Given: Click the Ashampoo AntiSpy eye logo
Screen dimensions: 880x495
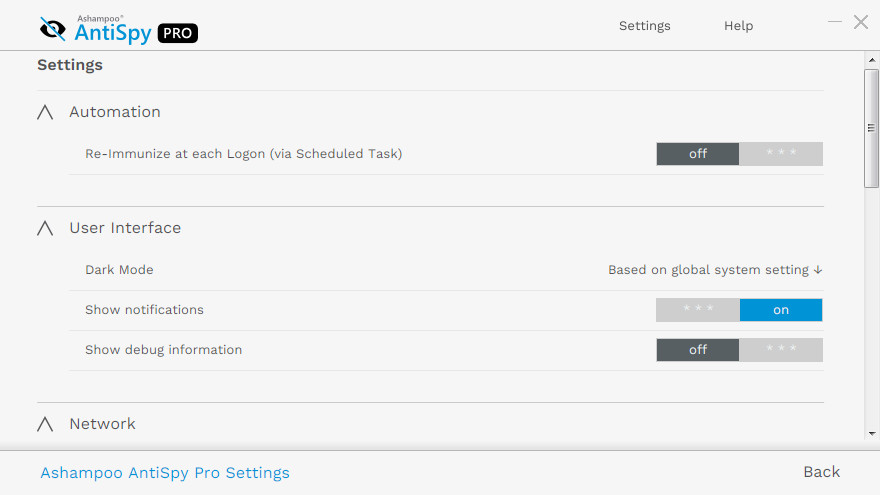Looking at the screenshot, I should 53,29.
